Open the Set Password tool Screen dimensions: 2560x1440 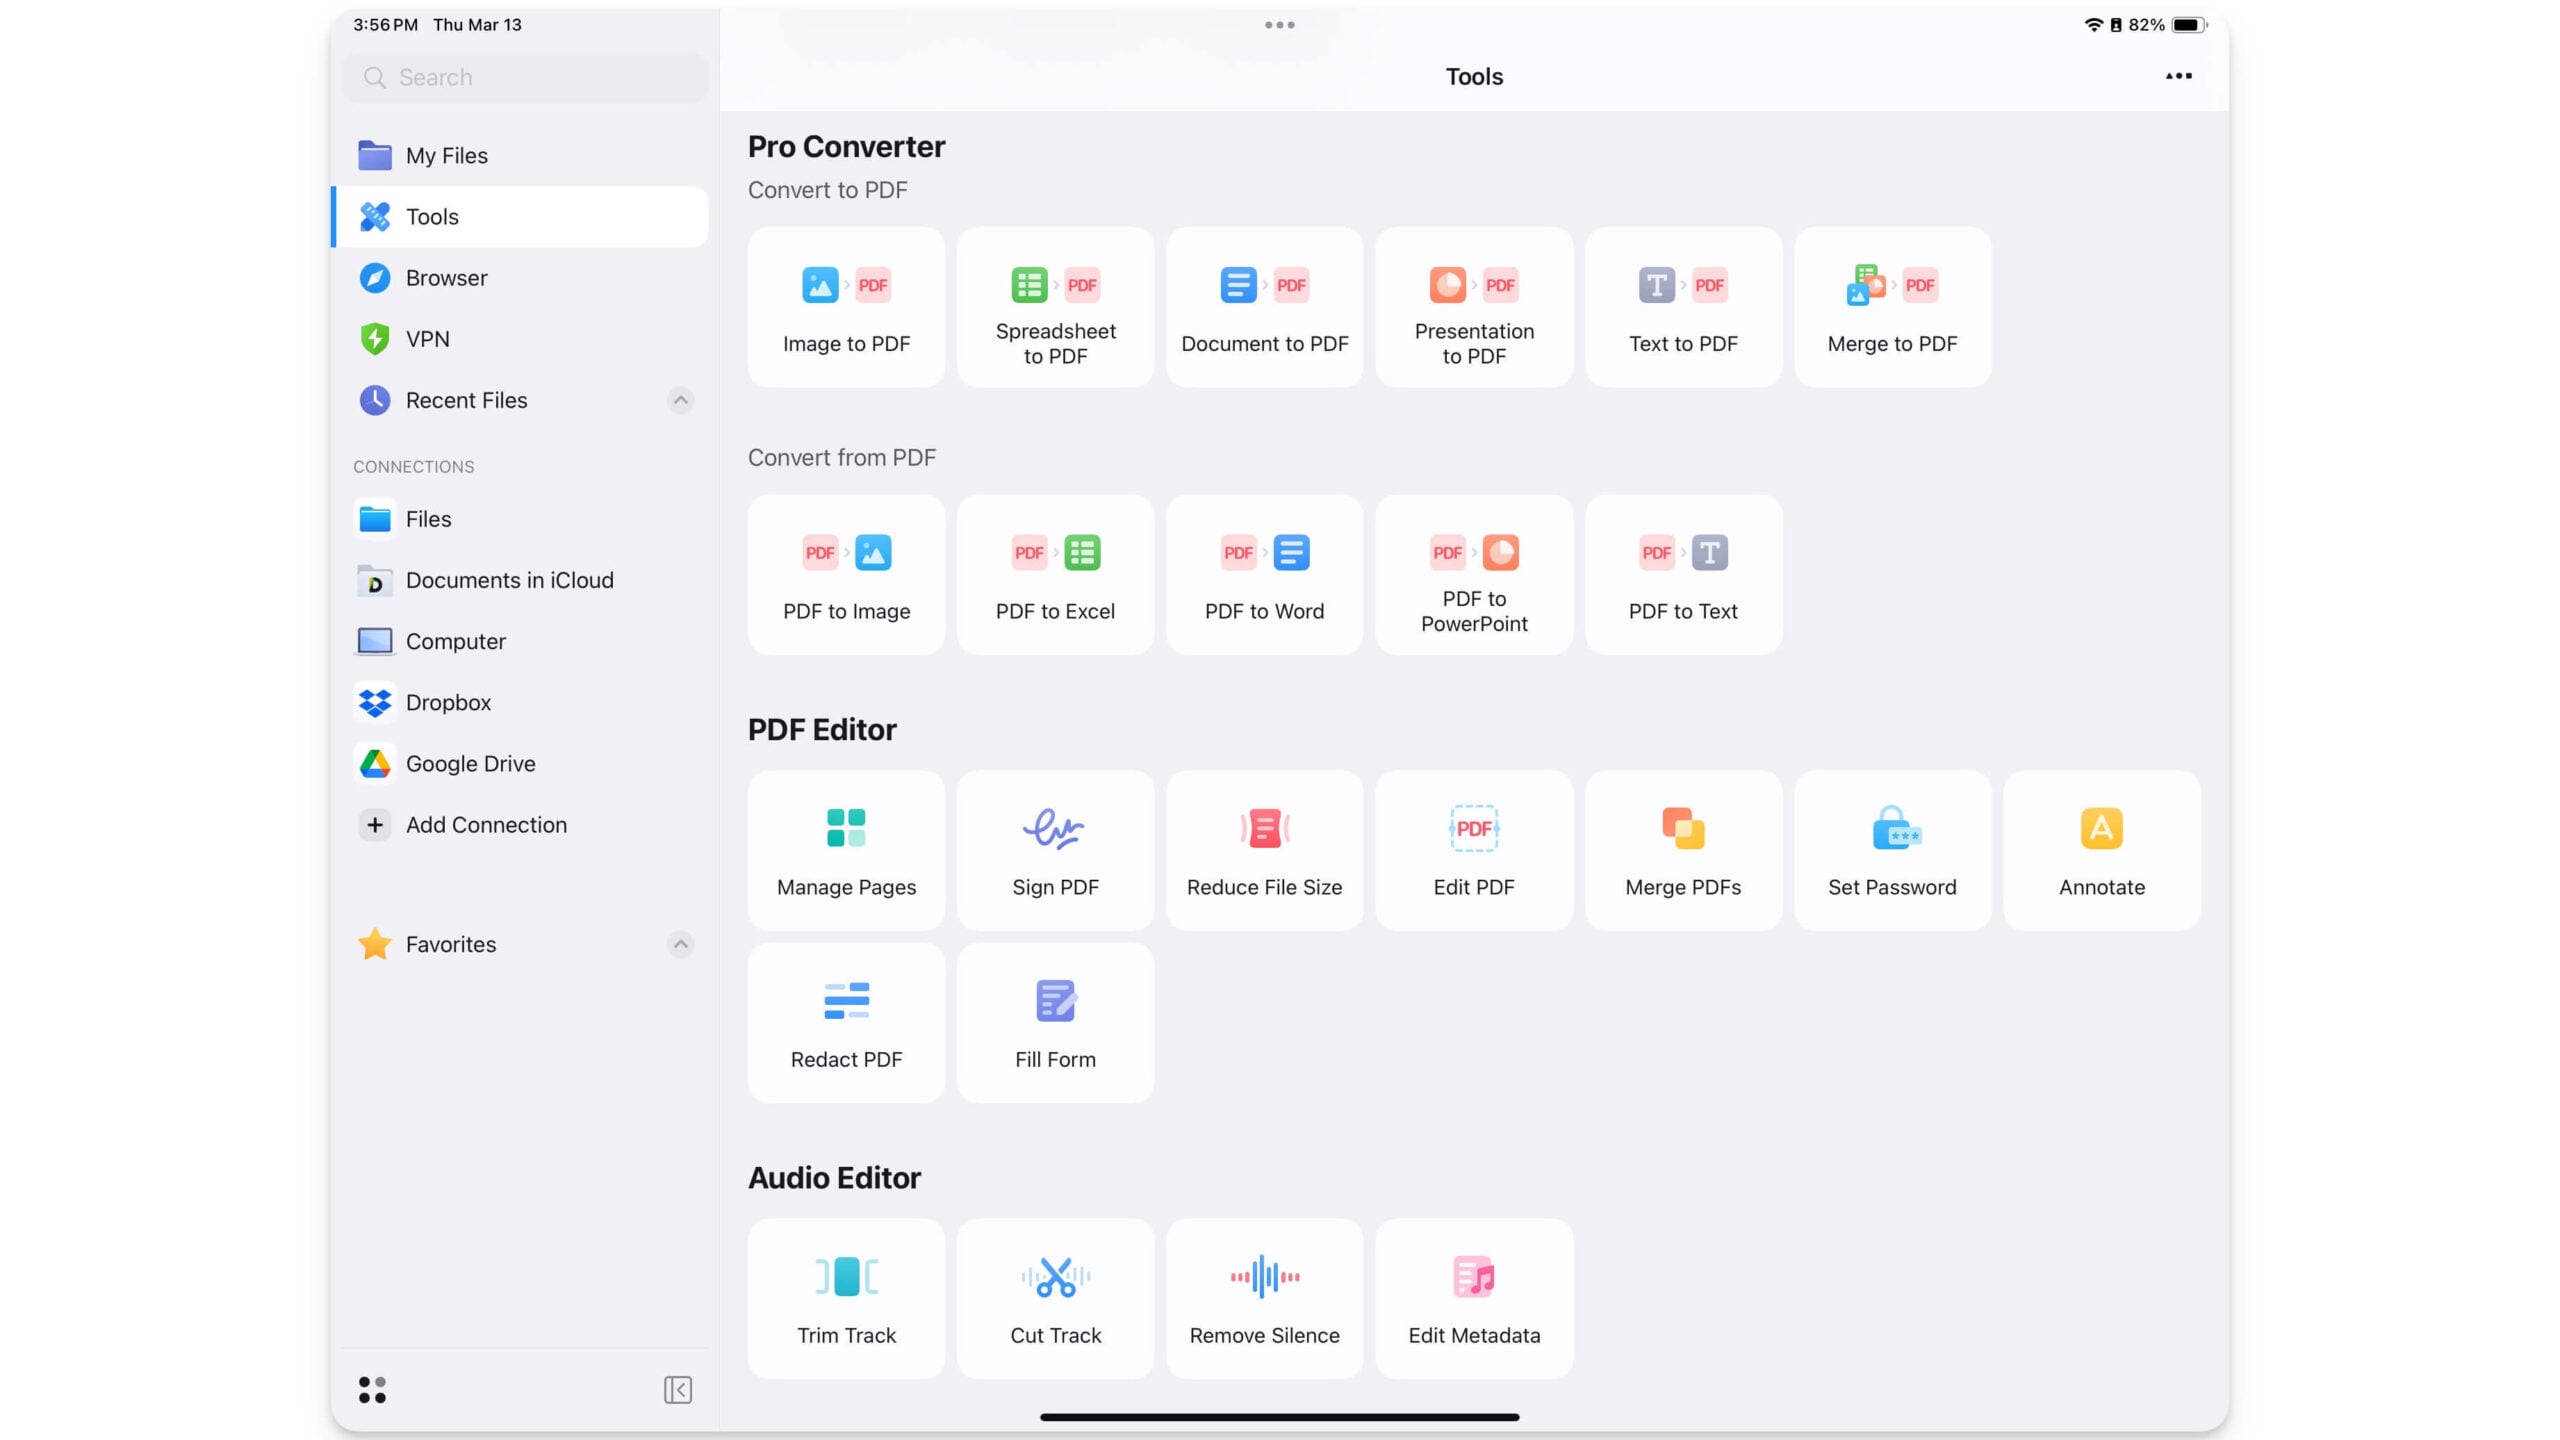1891,849
